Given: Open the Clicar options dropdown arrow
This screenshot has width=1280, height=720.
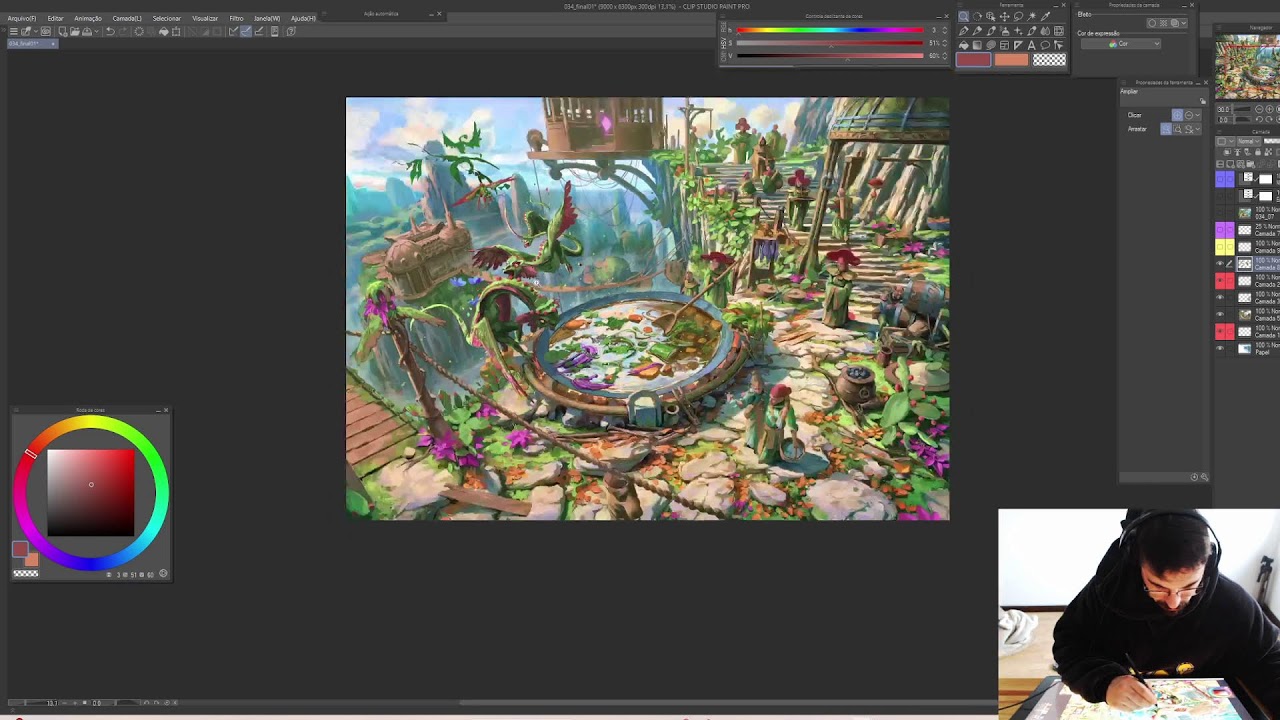Looking at the screenshot, I should pos(1197,115).
